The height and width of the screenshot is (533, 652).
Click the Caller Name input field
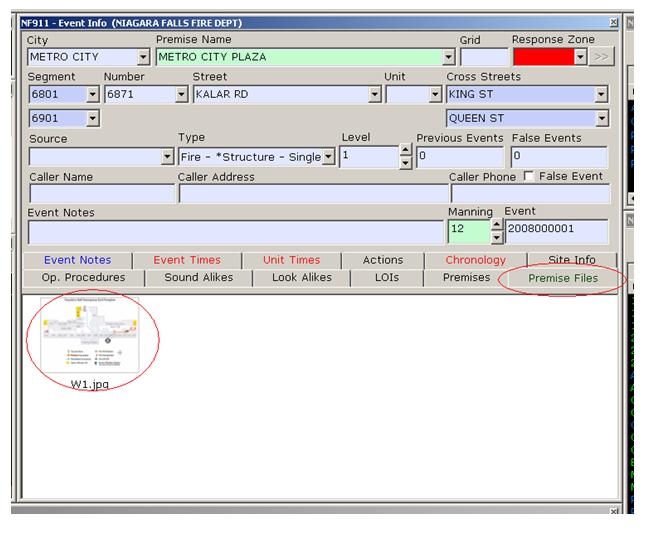[x=101, y=194]
